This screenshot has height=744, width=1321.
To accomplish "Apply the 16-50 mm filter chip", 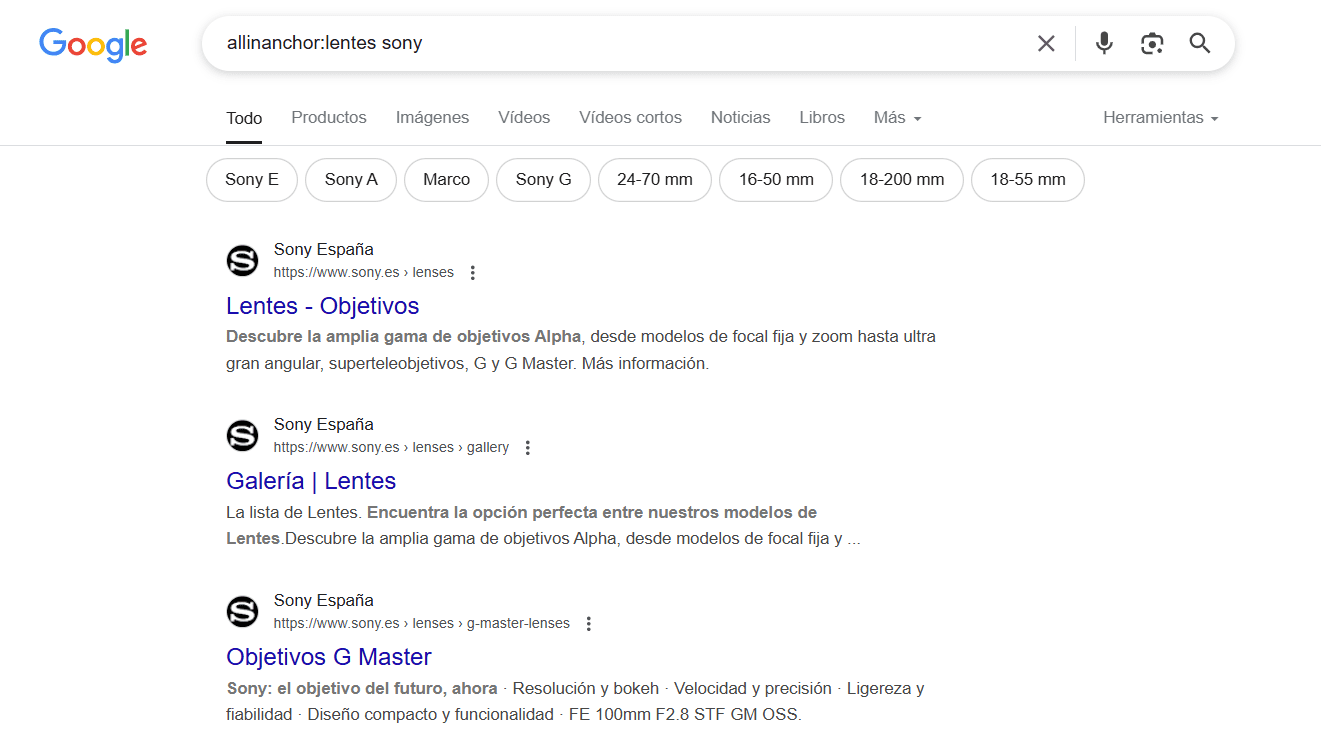I will tap(776, 180).
